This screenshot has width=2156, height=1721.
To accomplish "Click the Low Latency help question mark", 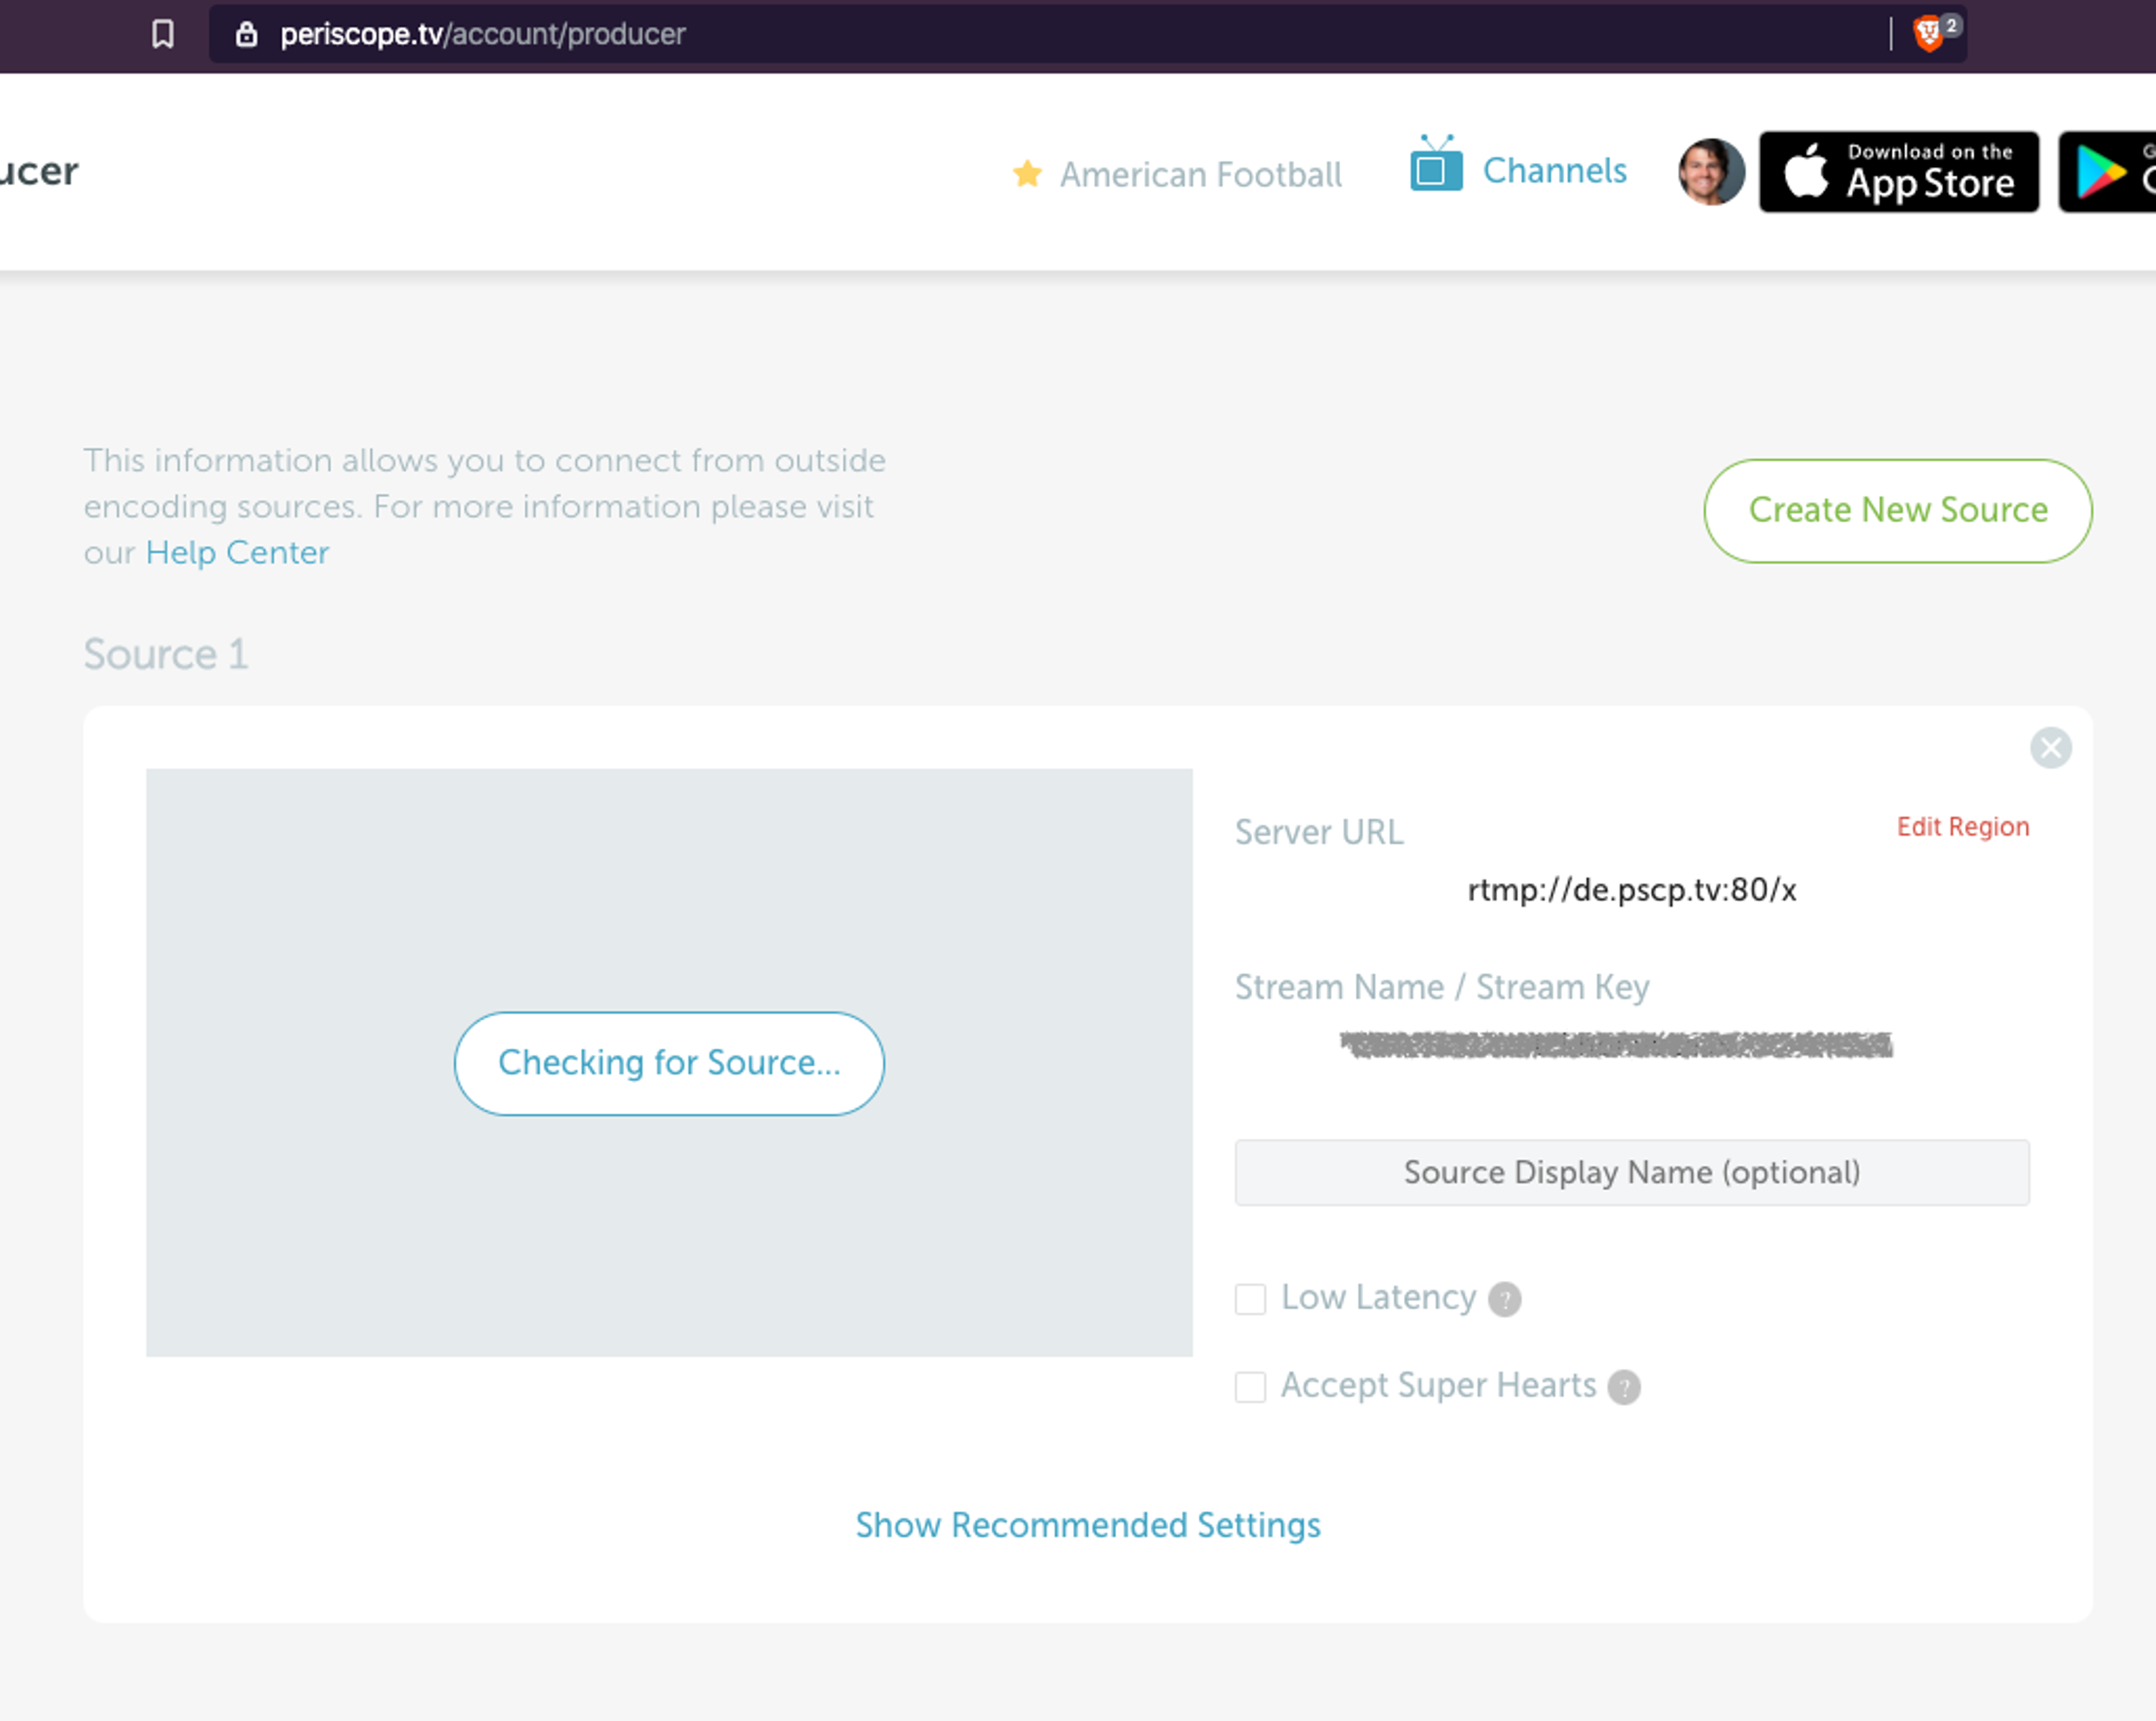I will [x=1504, y=1299].
